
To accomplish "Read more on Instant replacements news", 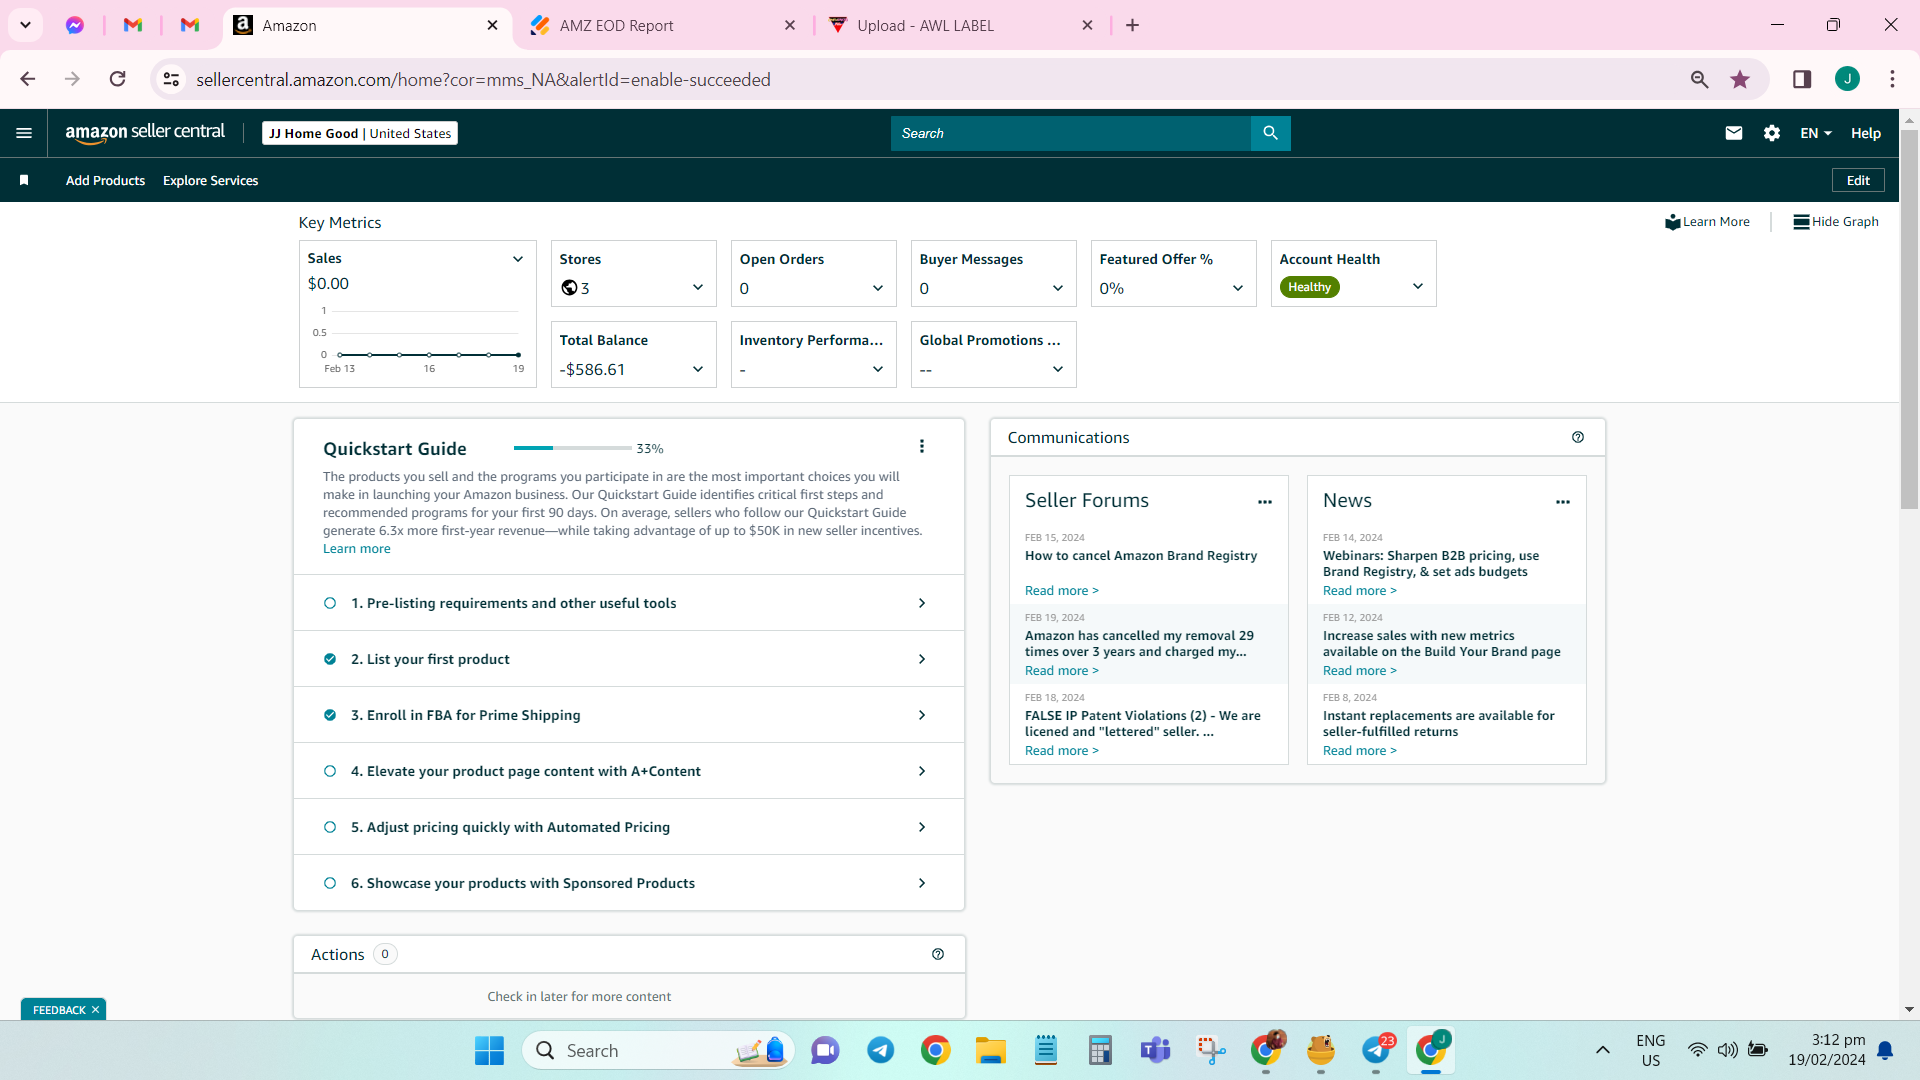I will [x=1360, y=751].
